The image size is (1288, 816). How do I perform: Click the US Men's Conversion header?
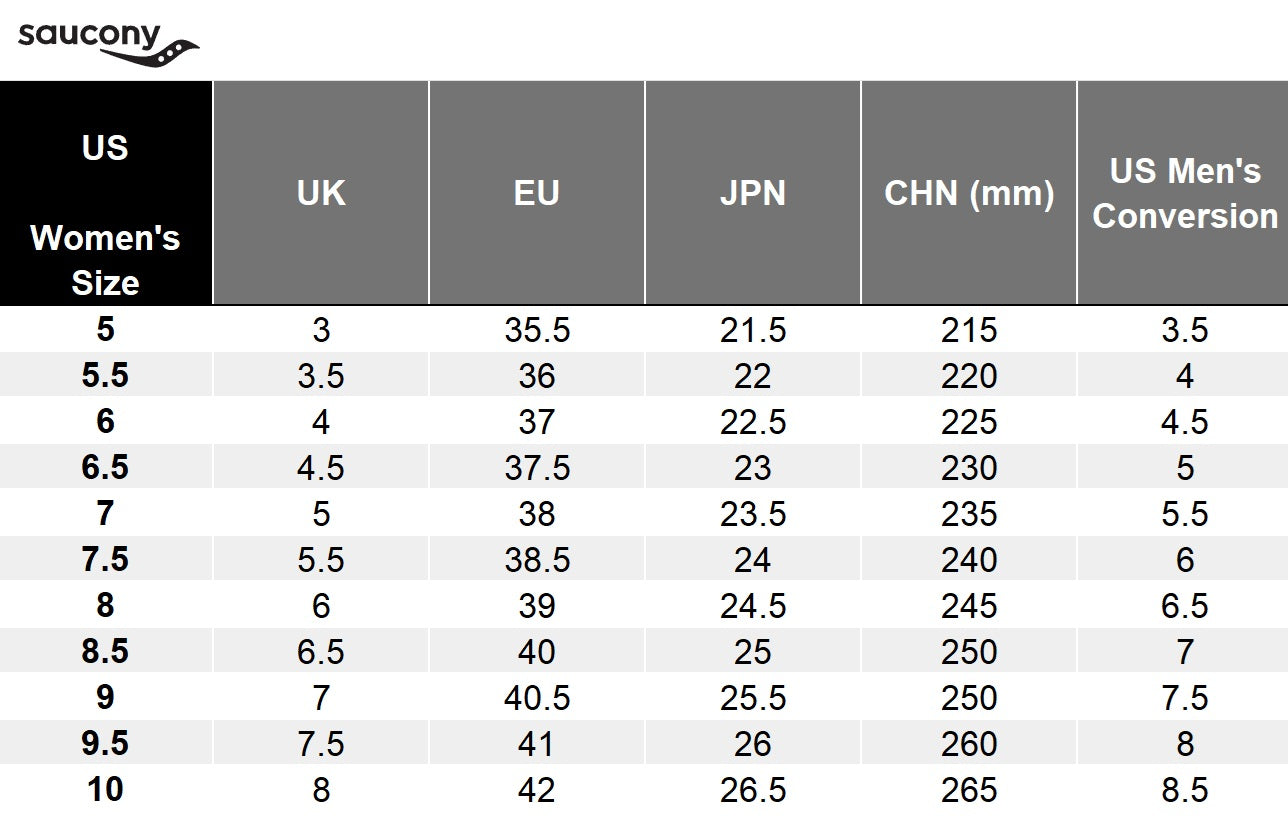point(1185,194)
